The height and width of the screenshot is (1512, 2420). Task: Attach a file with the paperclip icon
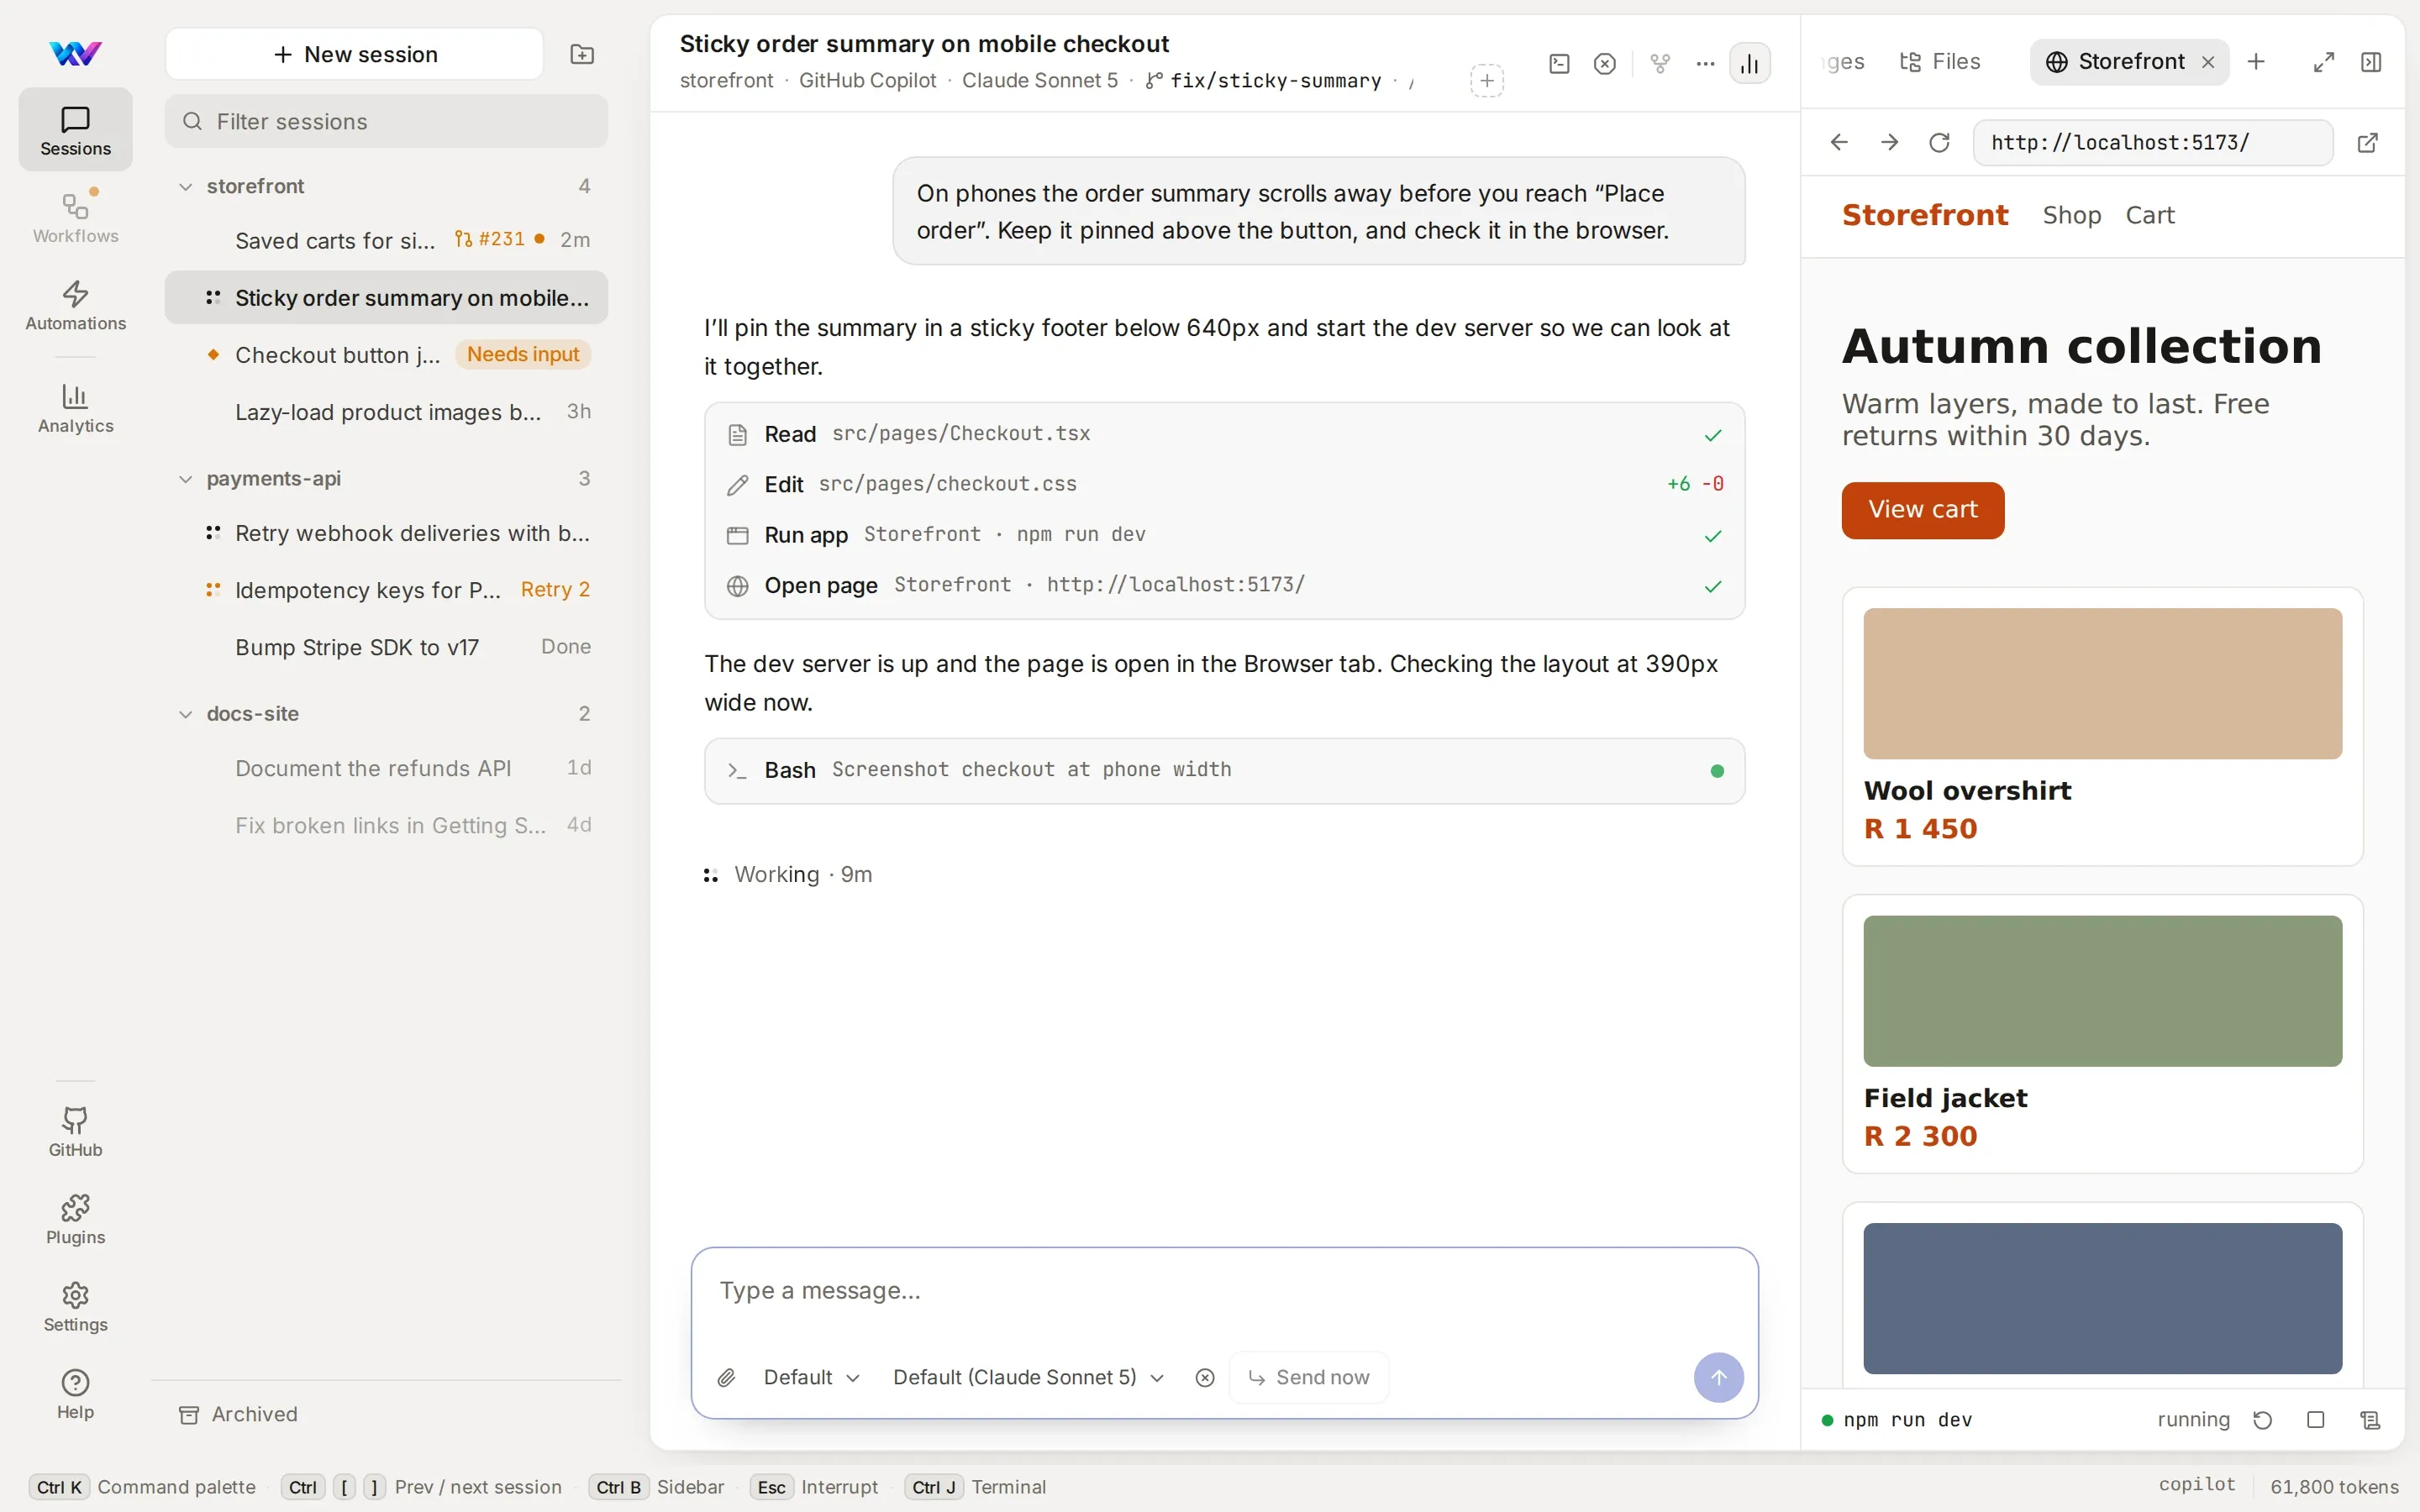(727, 1378)
